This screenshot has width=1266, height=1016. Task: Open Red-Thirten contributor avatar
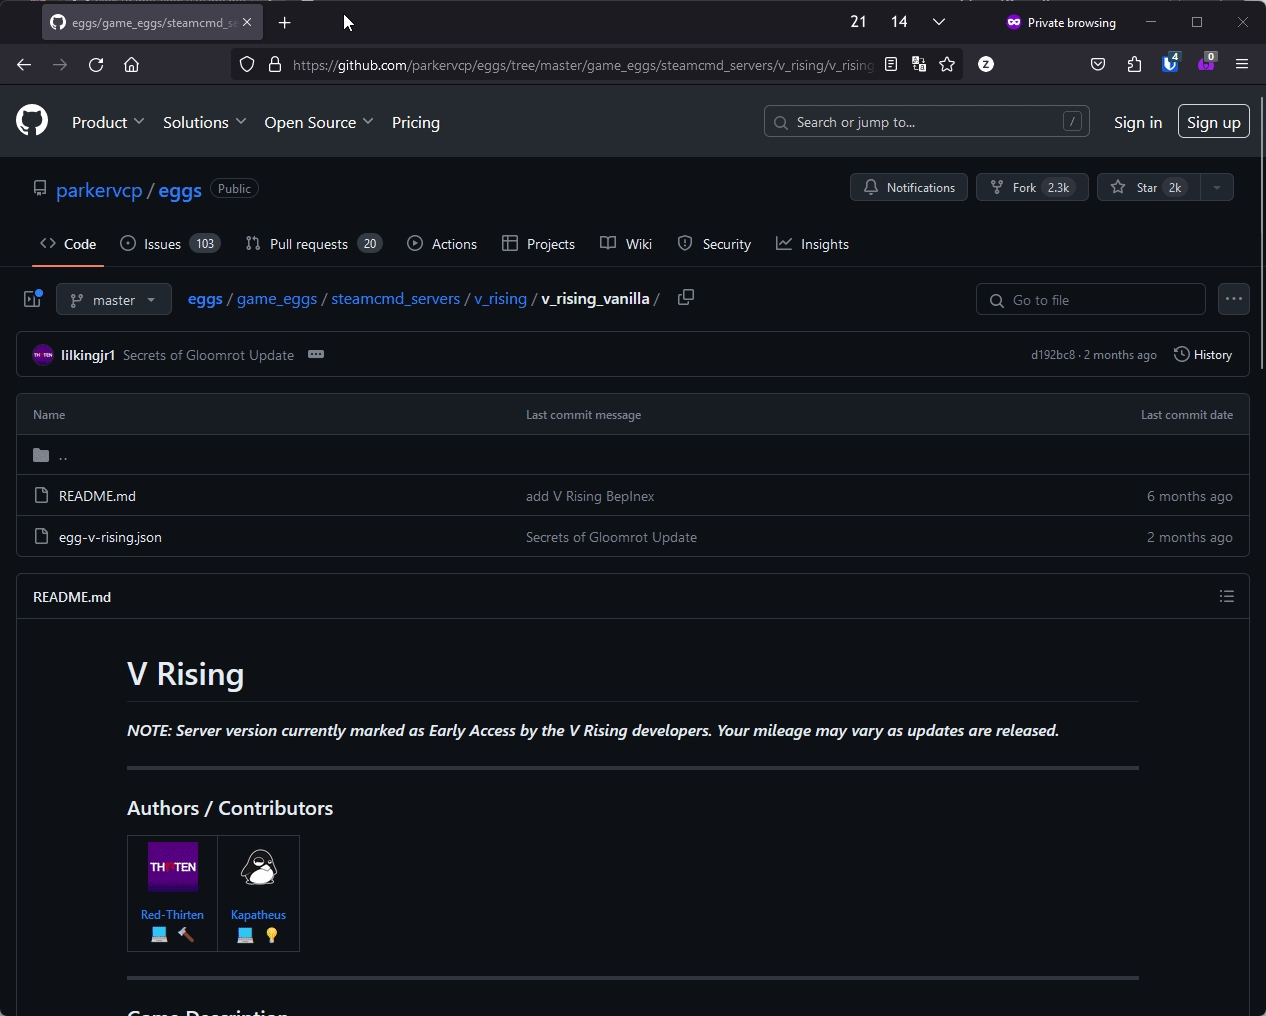pos(173,867)
